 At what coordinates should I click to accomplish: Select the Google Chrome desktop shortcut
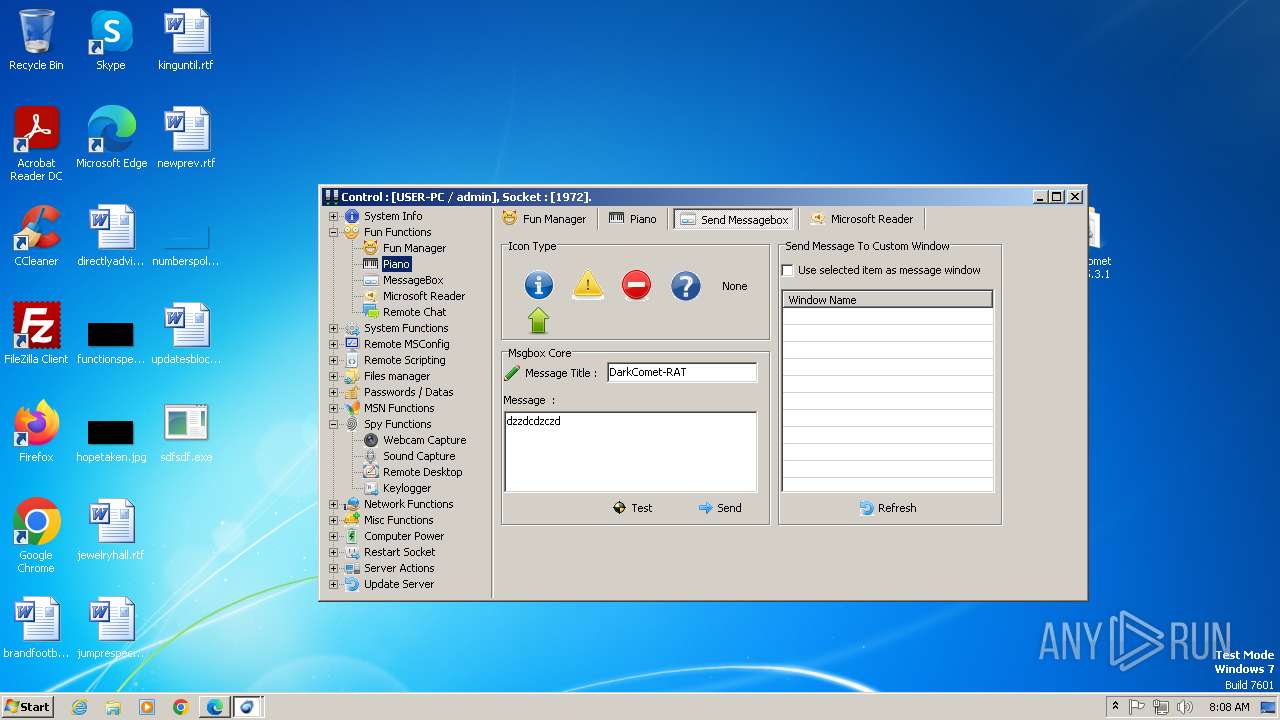36,536
